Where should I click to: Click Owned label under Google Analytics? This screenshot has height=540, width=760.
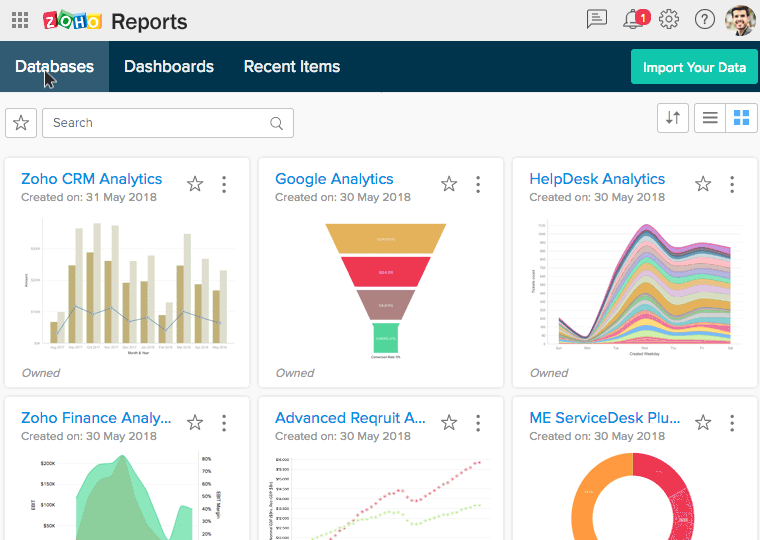click(x=295, y=373)
